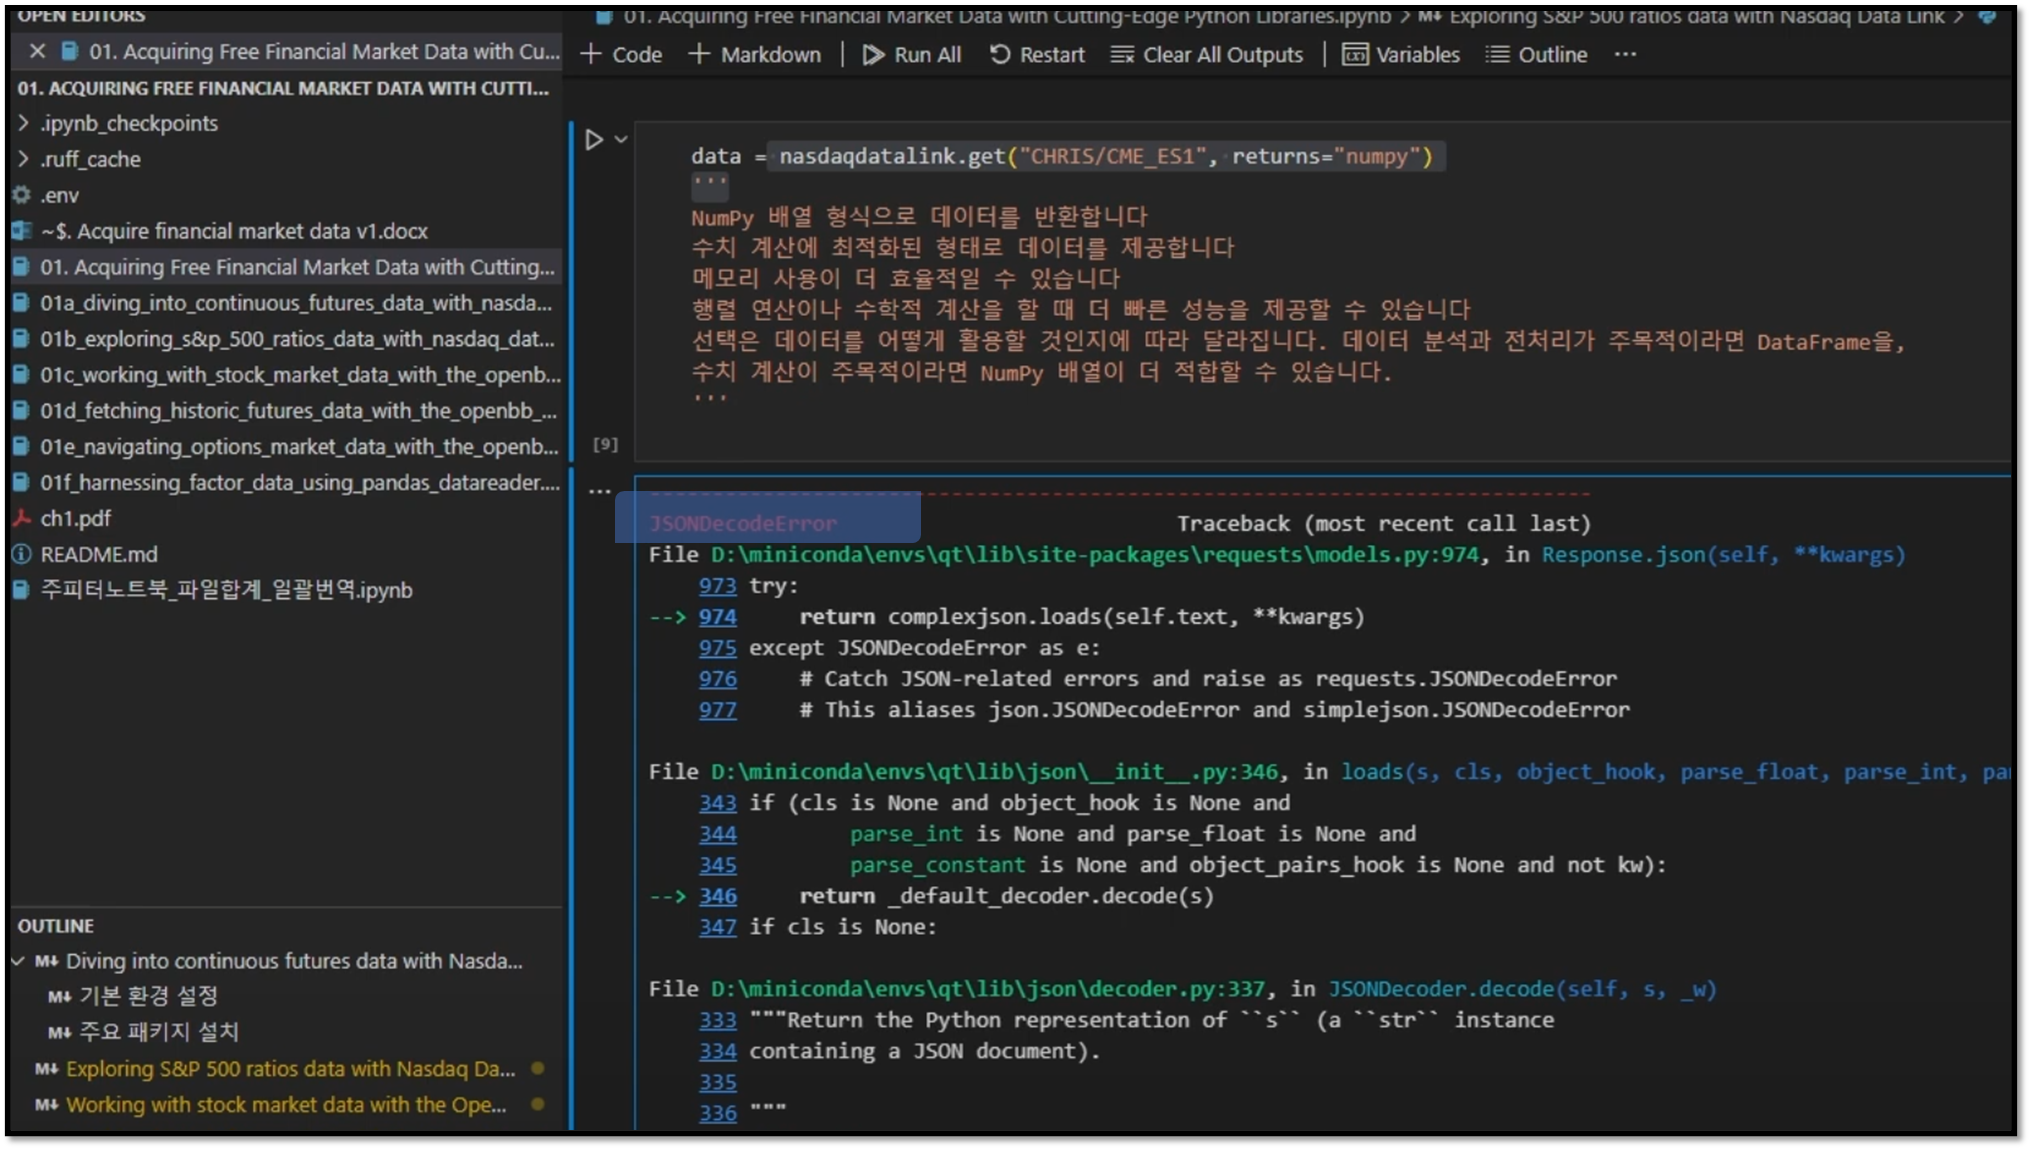Screen dimensions: 2030x1149
Task: Follow the line 974 traceback link
Action: tap(717, 617)
